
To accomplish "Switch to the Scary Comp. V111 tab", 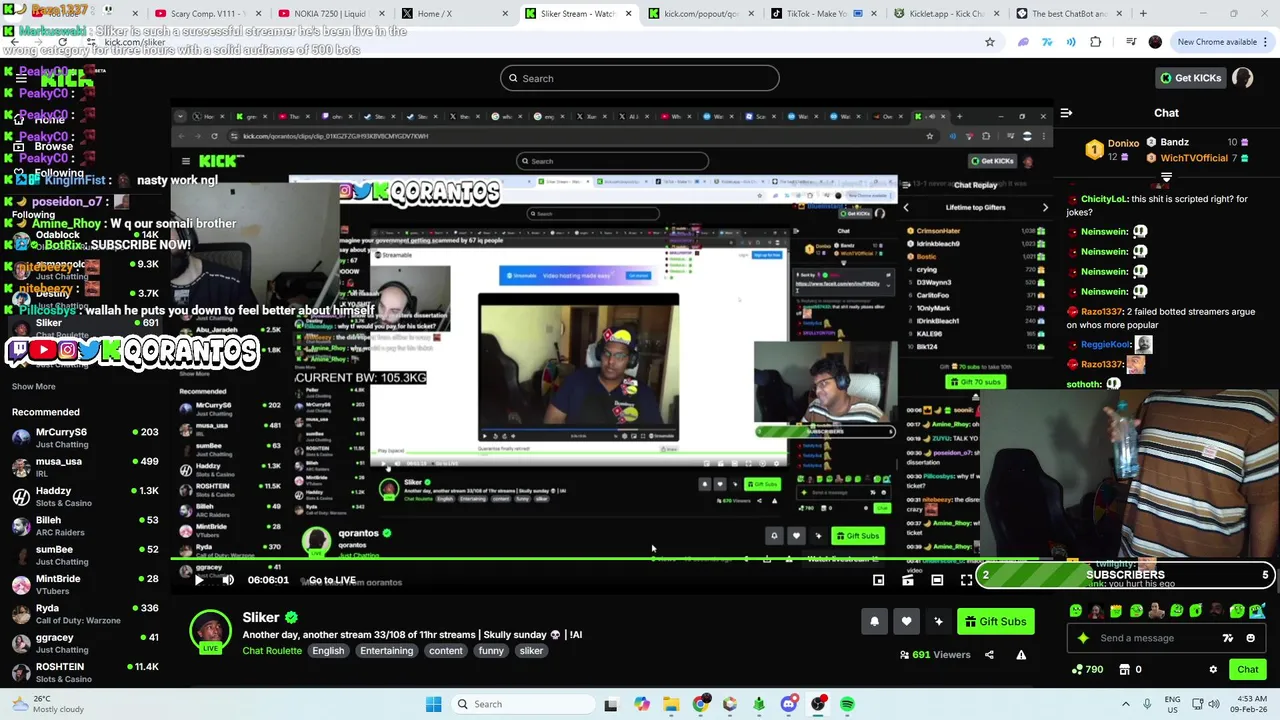I will [x=202, y=14].
